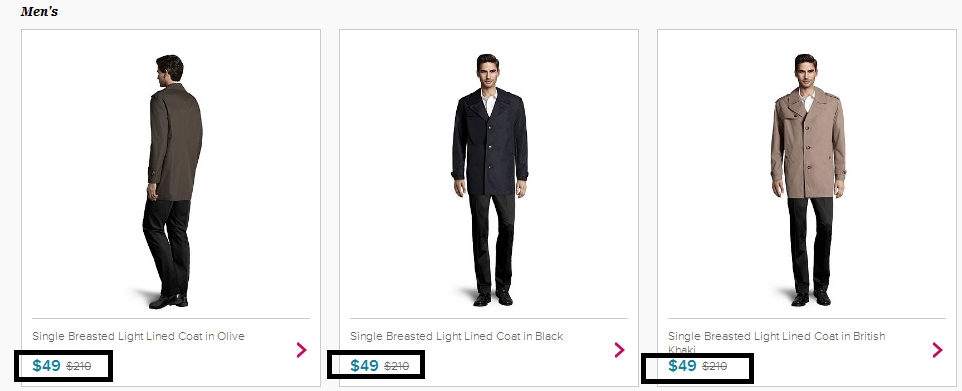
Task: Click the crossed-out $210 on British Khaki coat
Action: tap(714, 367)
